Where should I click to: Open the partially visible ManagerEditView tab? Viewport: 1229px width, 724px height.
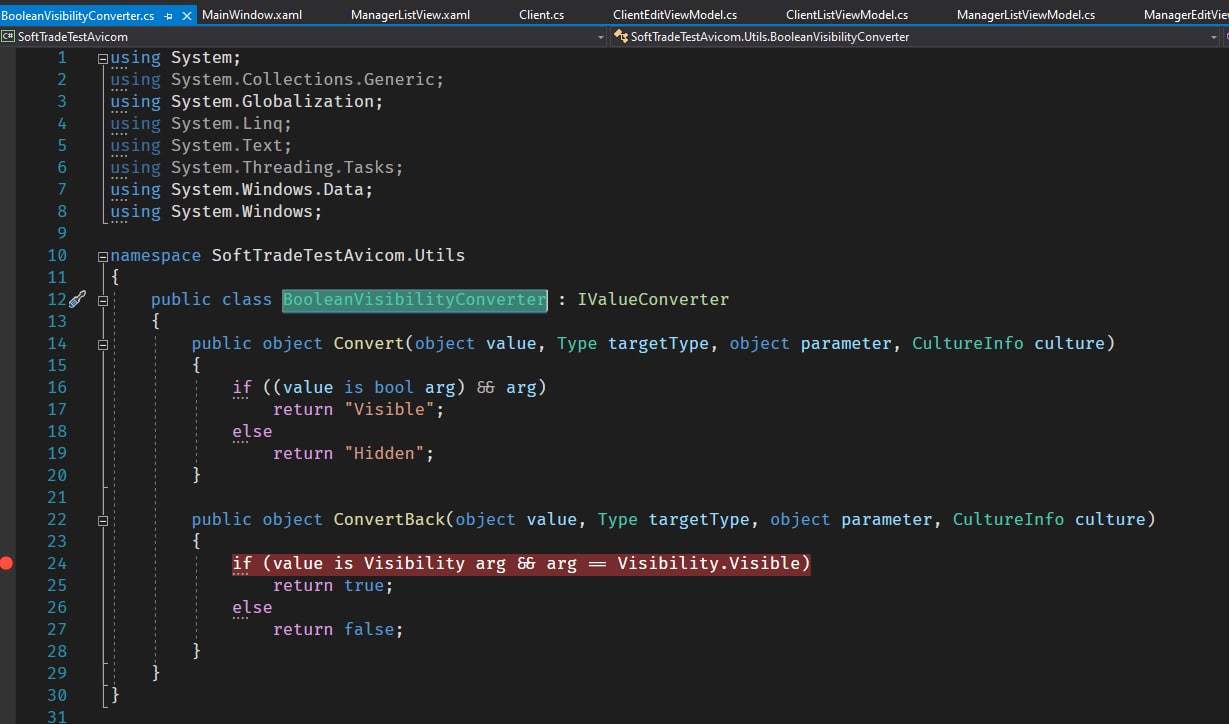1185,15
